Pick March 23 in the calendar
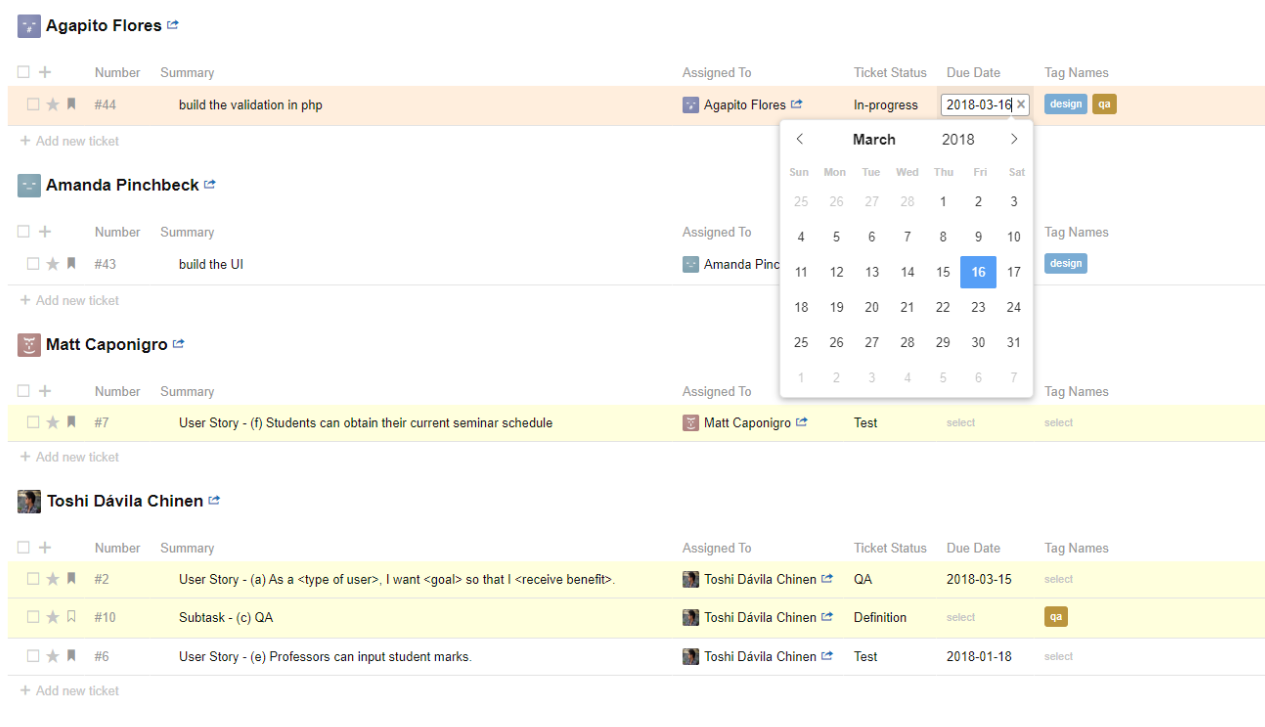This screenshot has height=727, width=1265. click(978, 307)
